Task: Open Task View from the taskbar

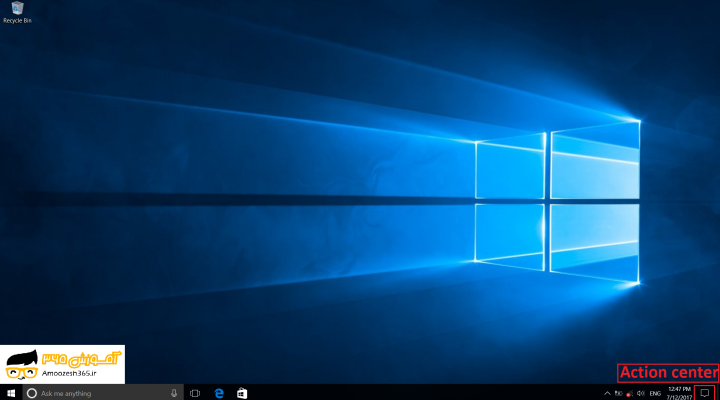Action: coord(195,393)
